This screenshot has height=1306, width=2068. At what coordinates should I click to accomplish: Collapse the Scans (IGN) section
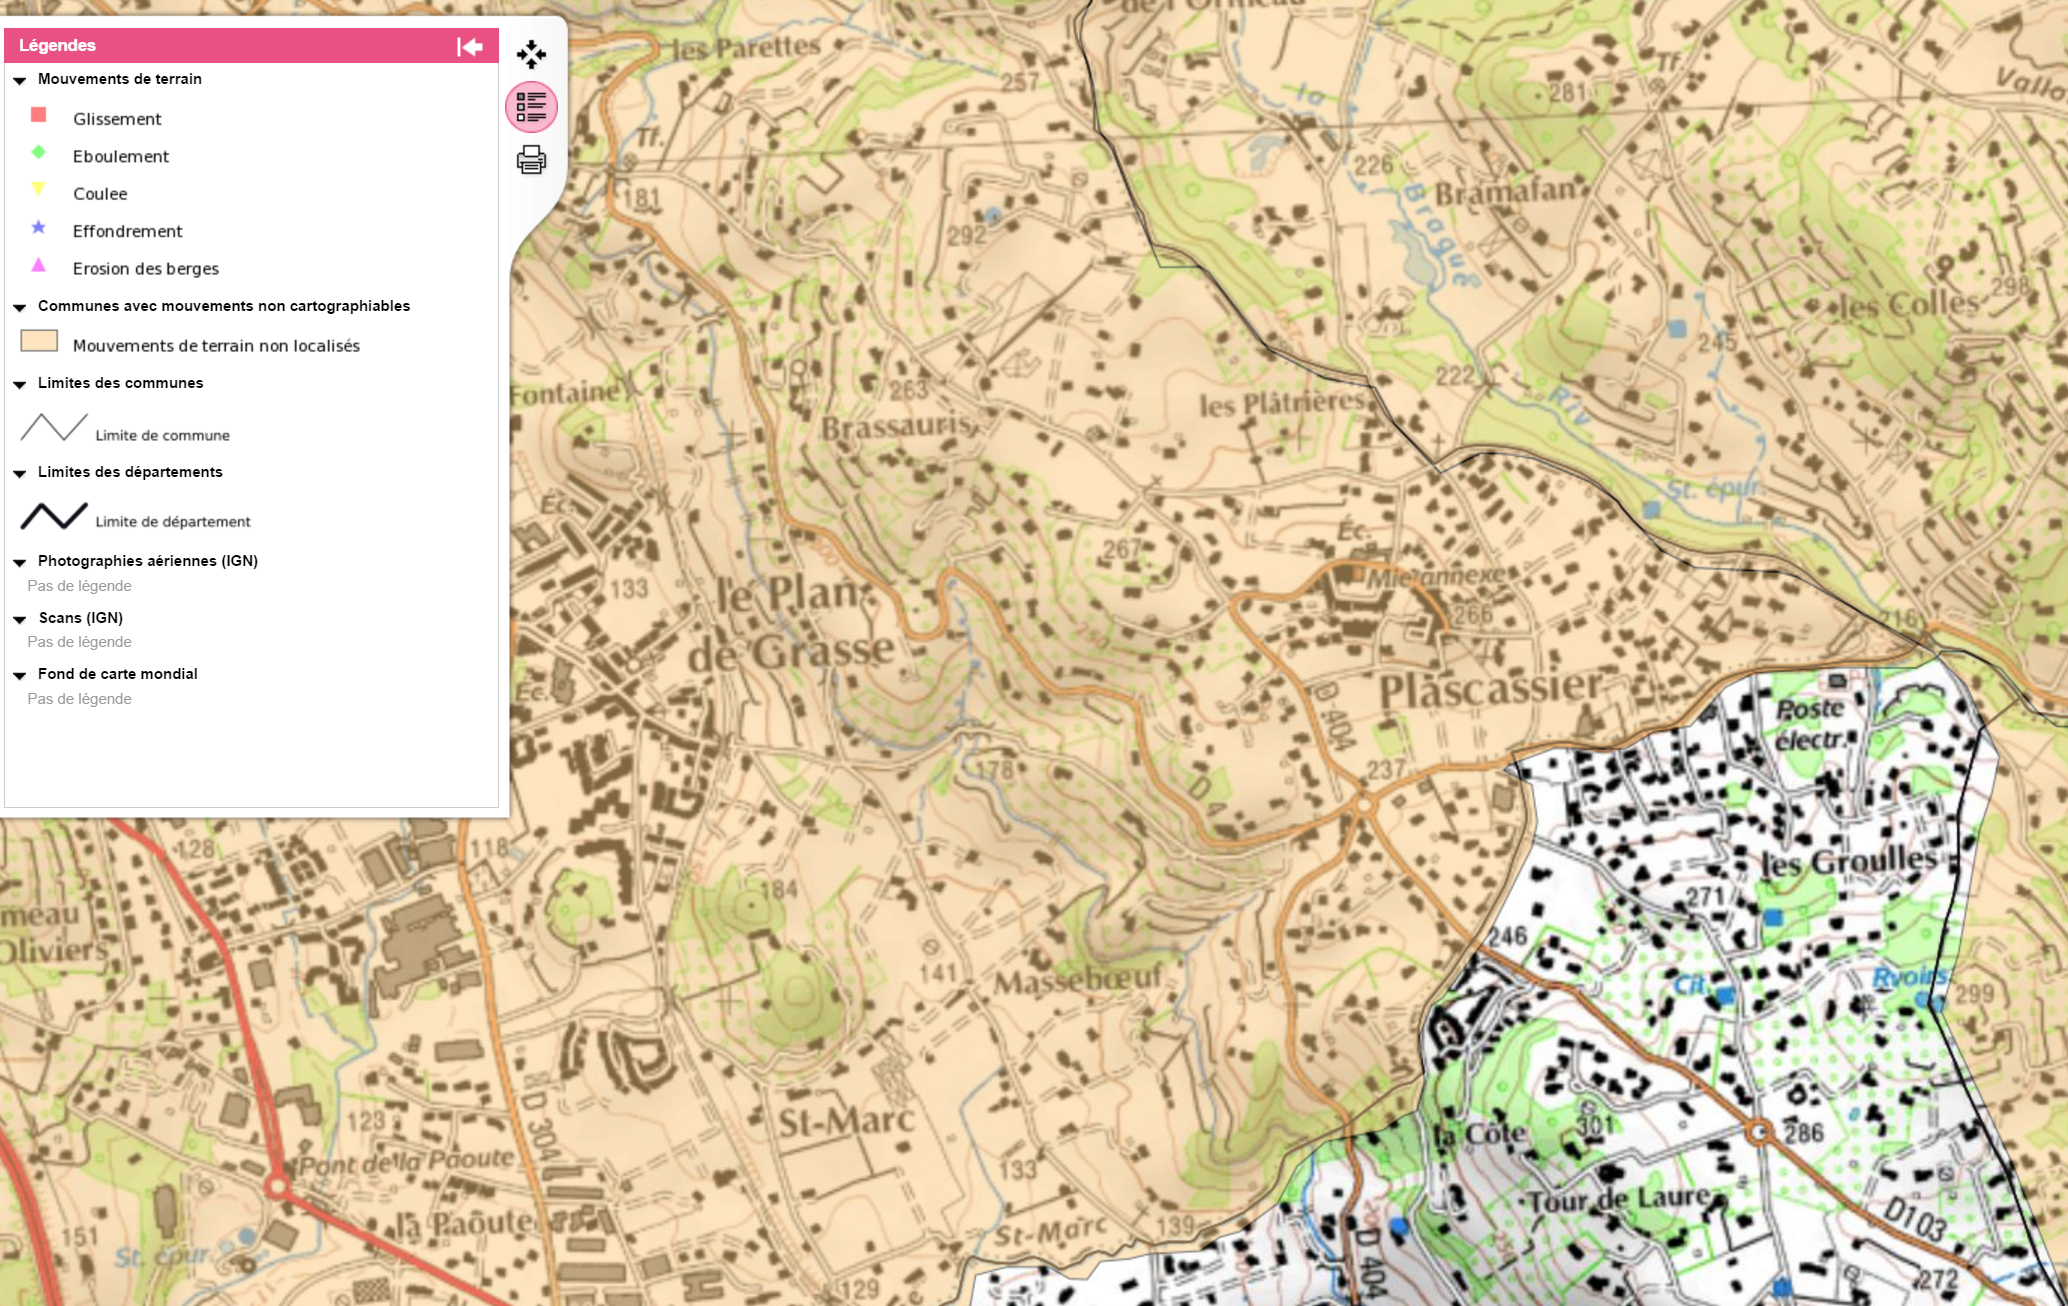click(19, 619)
